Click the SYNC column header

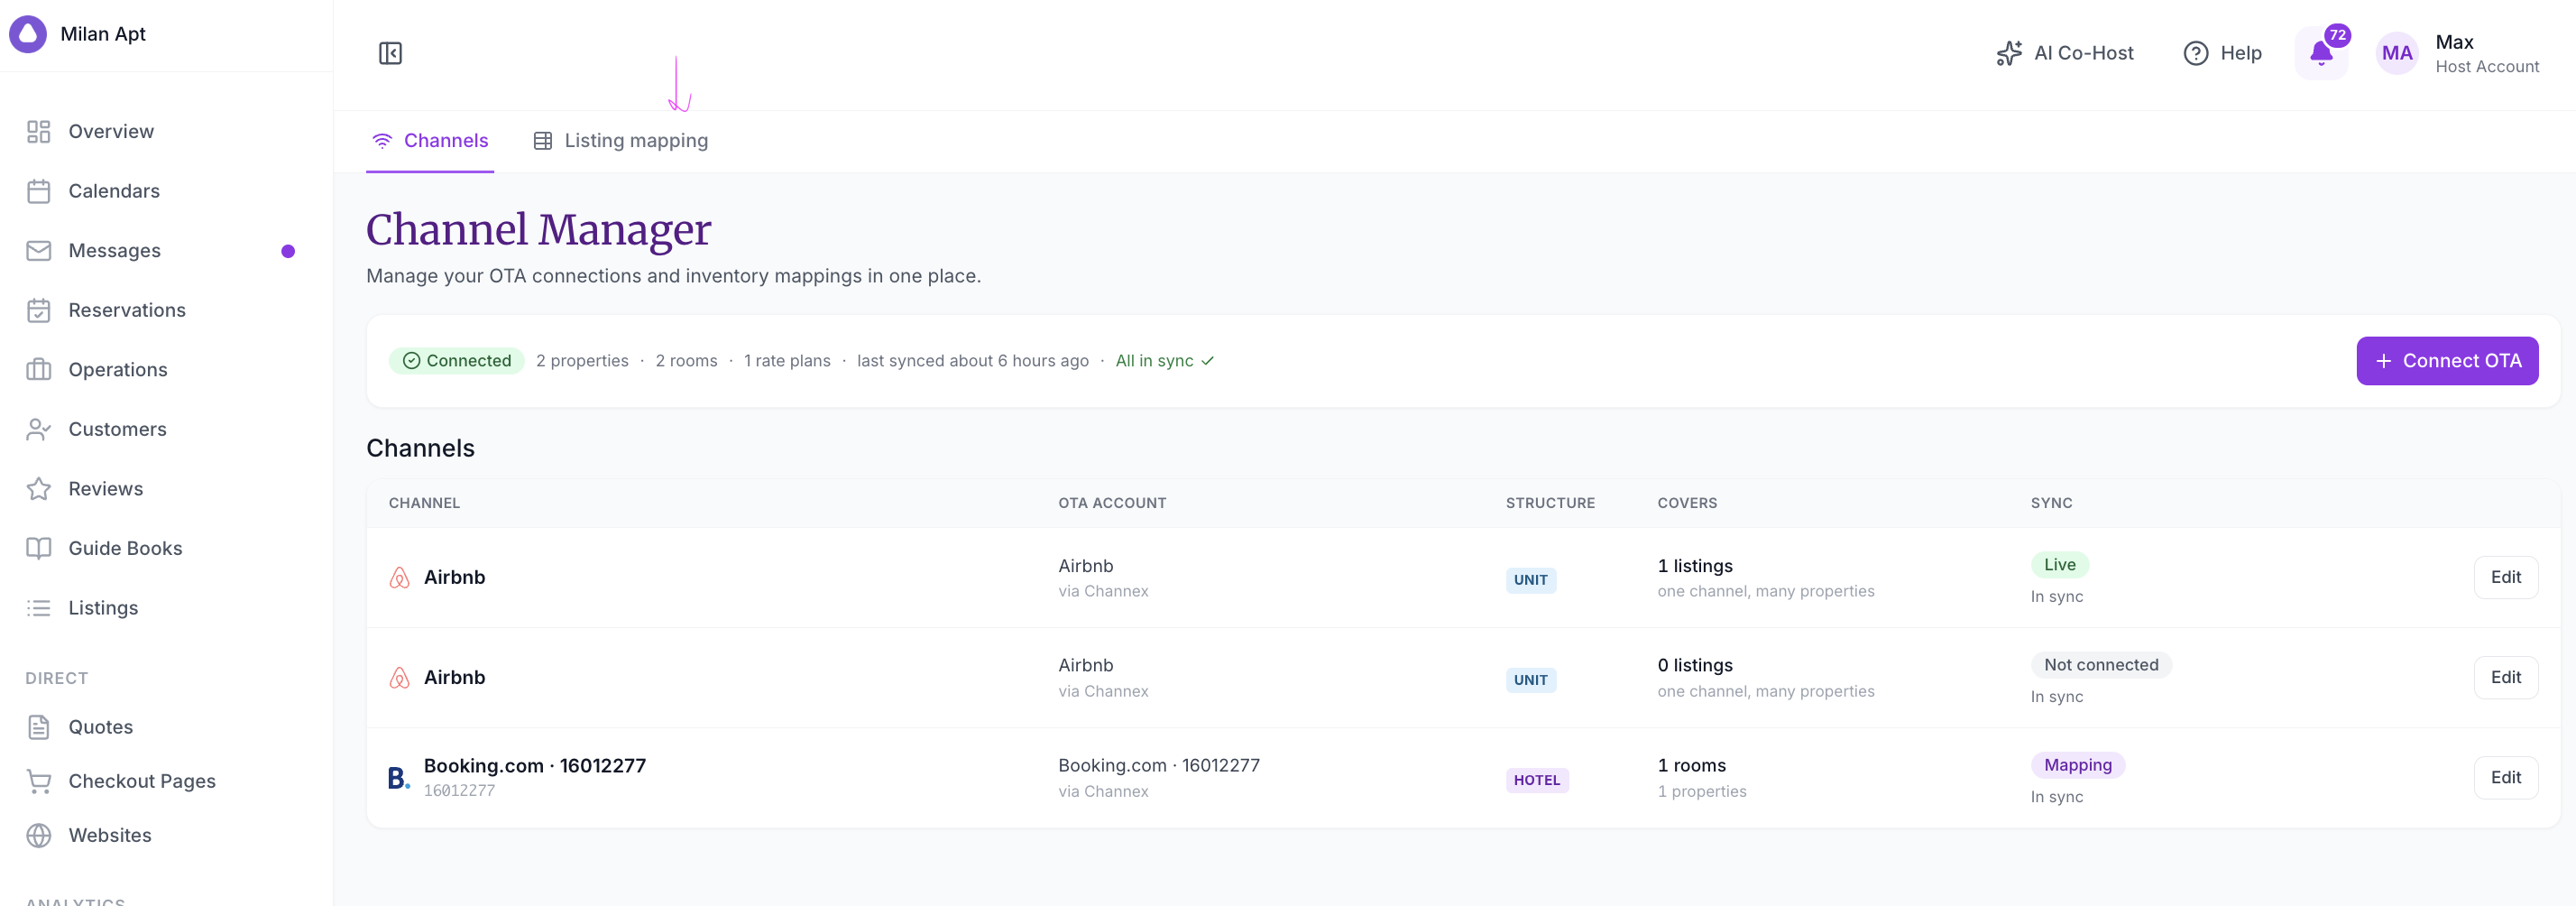pyautogui.click(x=2051, y=503)
